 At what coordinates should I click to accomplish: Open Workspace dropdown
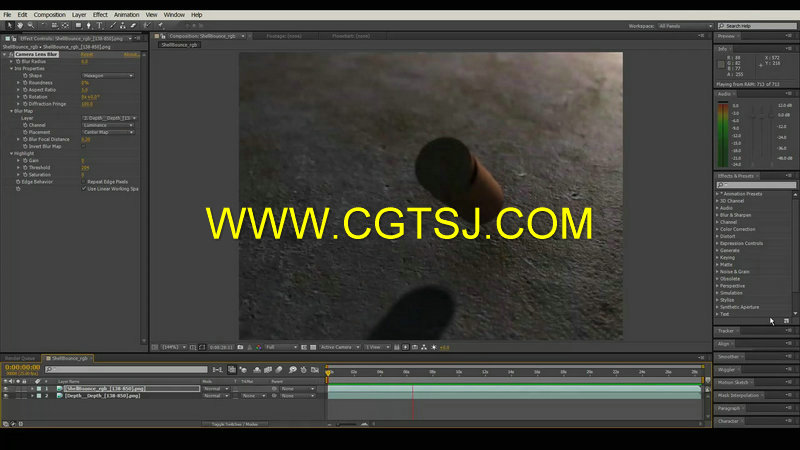point(685,26)
